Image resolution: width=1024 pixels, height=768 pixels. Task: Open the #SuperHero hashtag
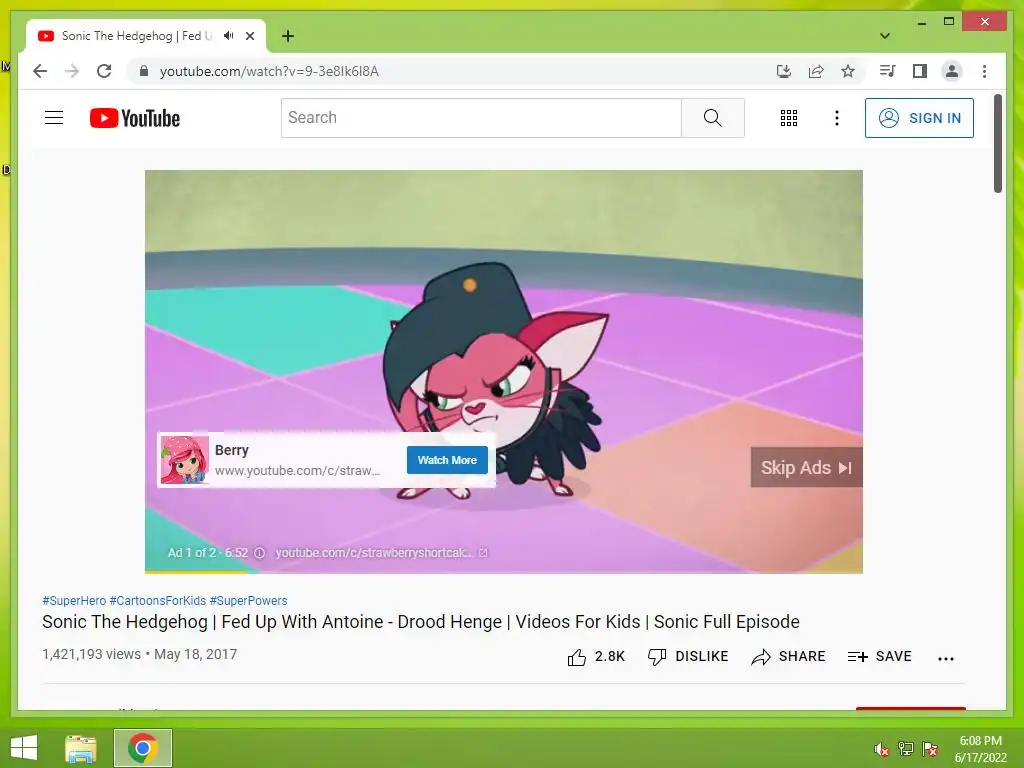pyautogui.click(x=74, y=601)
